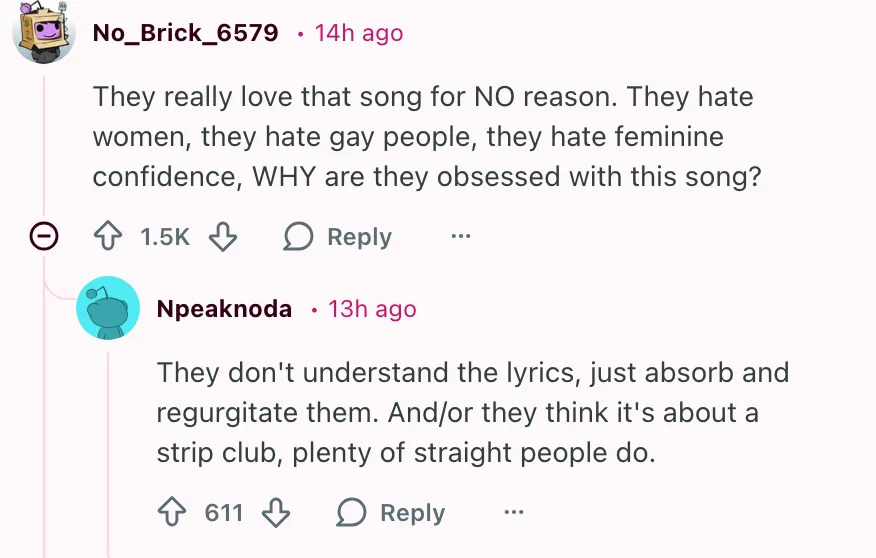Open No_Brick_6579's avatar profile picture
This screenshot has width=876, height=558.
coord(43,31)
